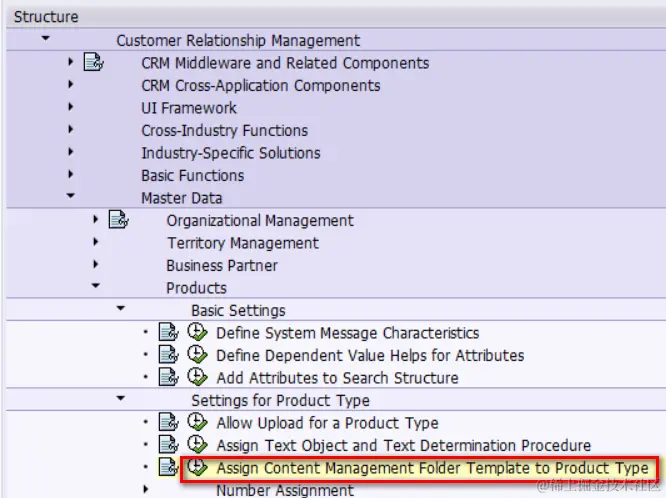Select 'Business Partner' row text
666x498 pixels.
click(222, 266)
